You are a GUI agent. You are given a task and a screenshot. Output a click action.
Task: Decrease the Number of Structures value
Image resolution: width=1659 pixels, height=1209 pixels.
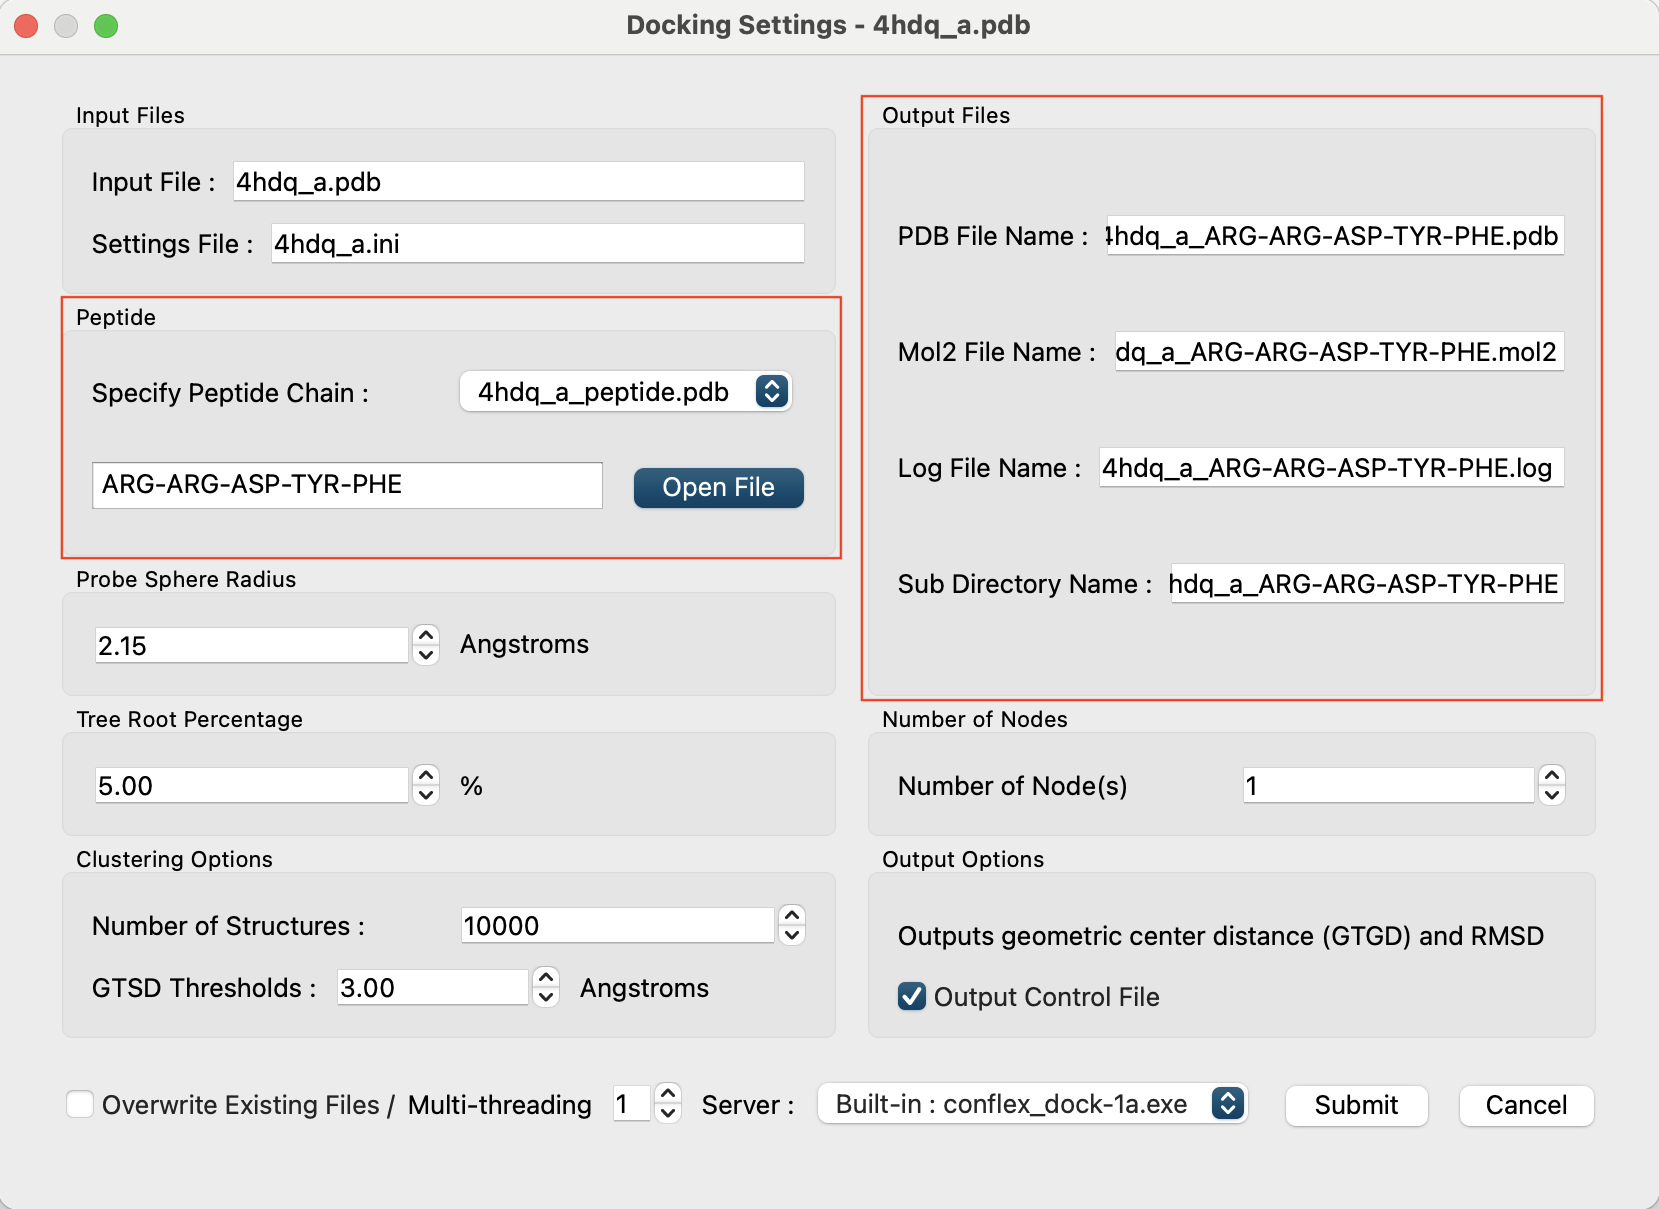click(x=792, y=935)
